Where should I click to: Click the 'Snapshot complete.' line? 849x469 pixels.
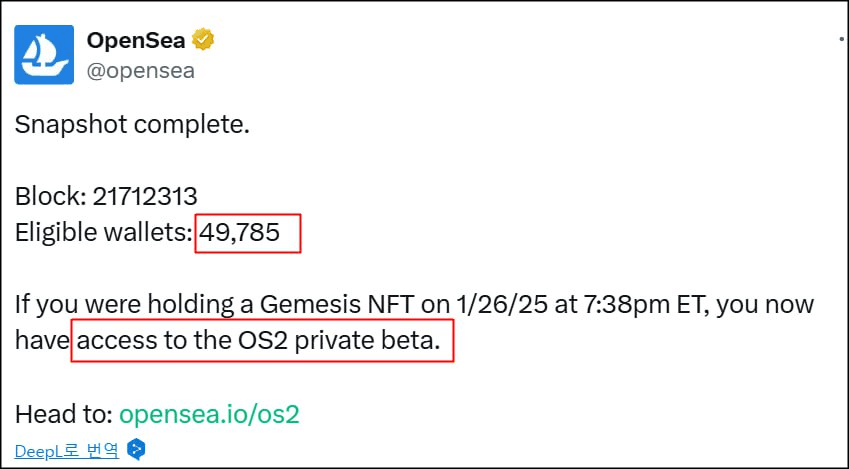coord(132,125)
